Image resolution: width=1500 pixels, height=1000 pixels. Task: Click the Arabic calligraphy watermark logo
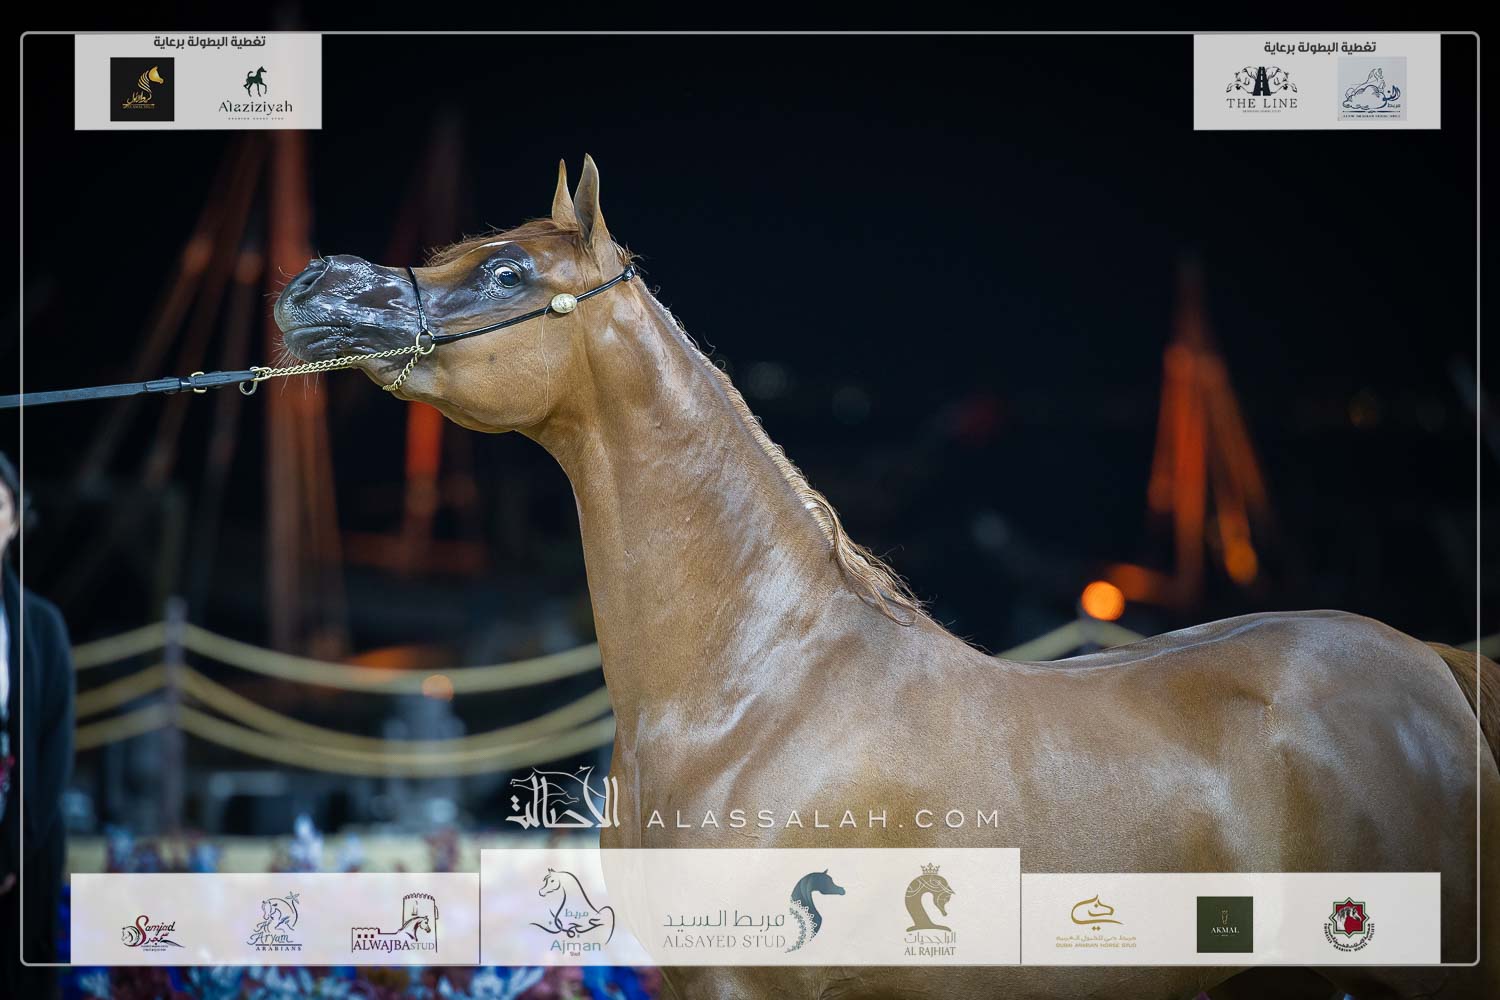tap(563, 802)
